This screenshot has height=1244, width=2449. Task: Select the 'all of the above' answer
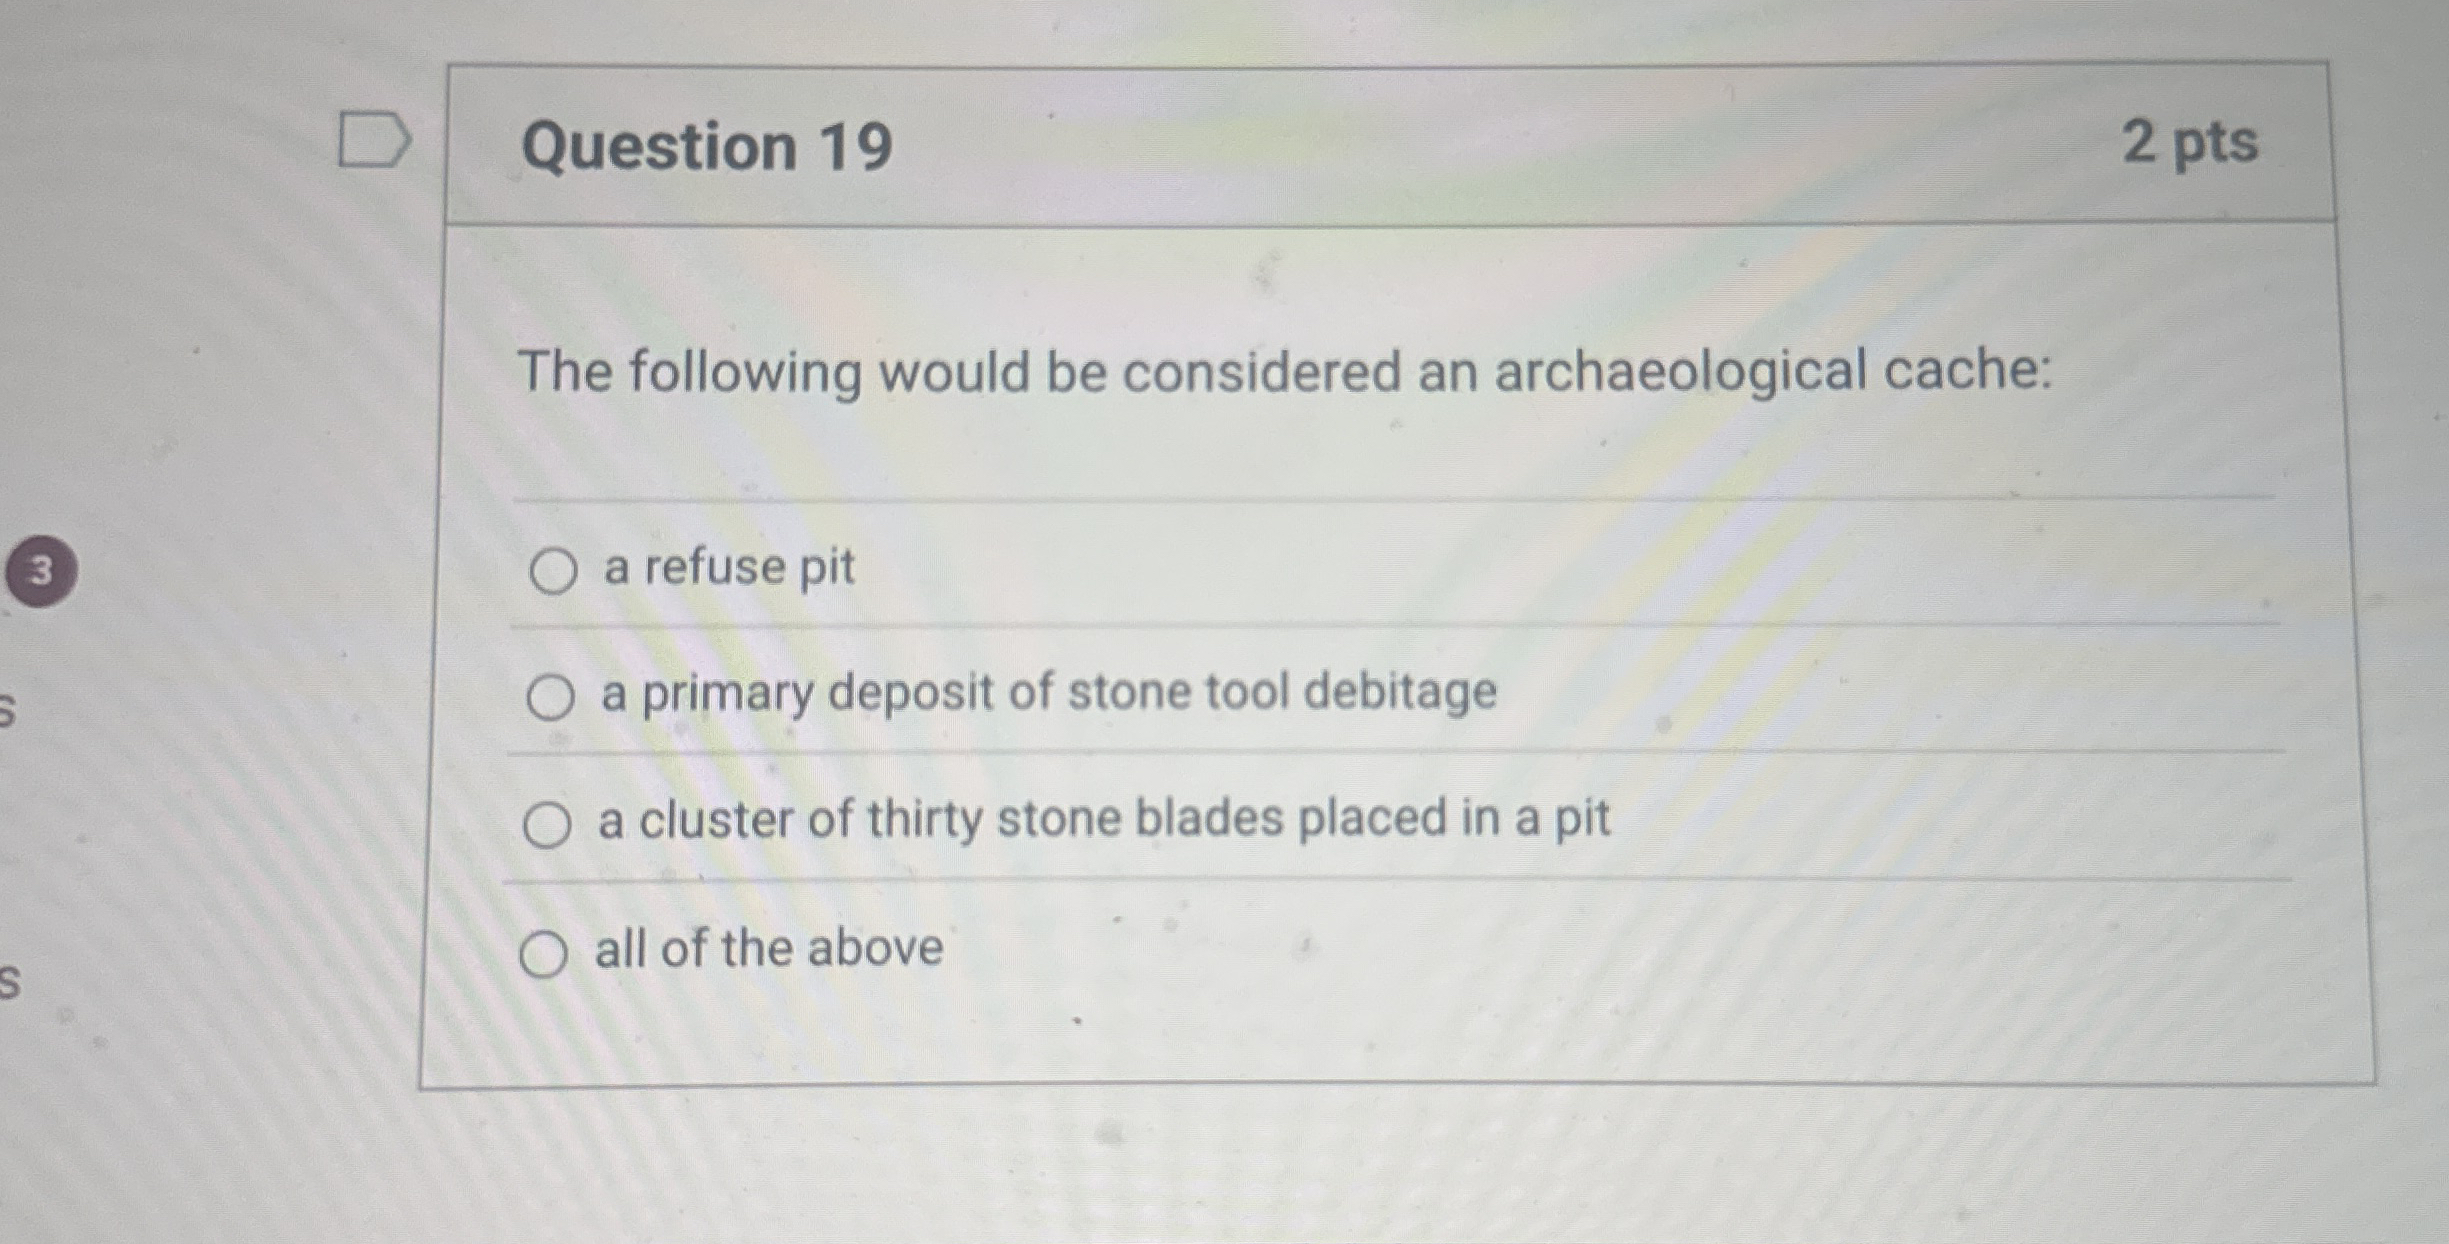(543, 948)
